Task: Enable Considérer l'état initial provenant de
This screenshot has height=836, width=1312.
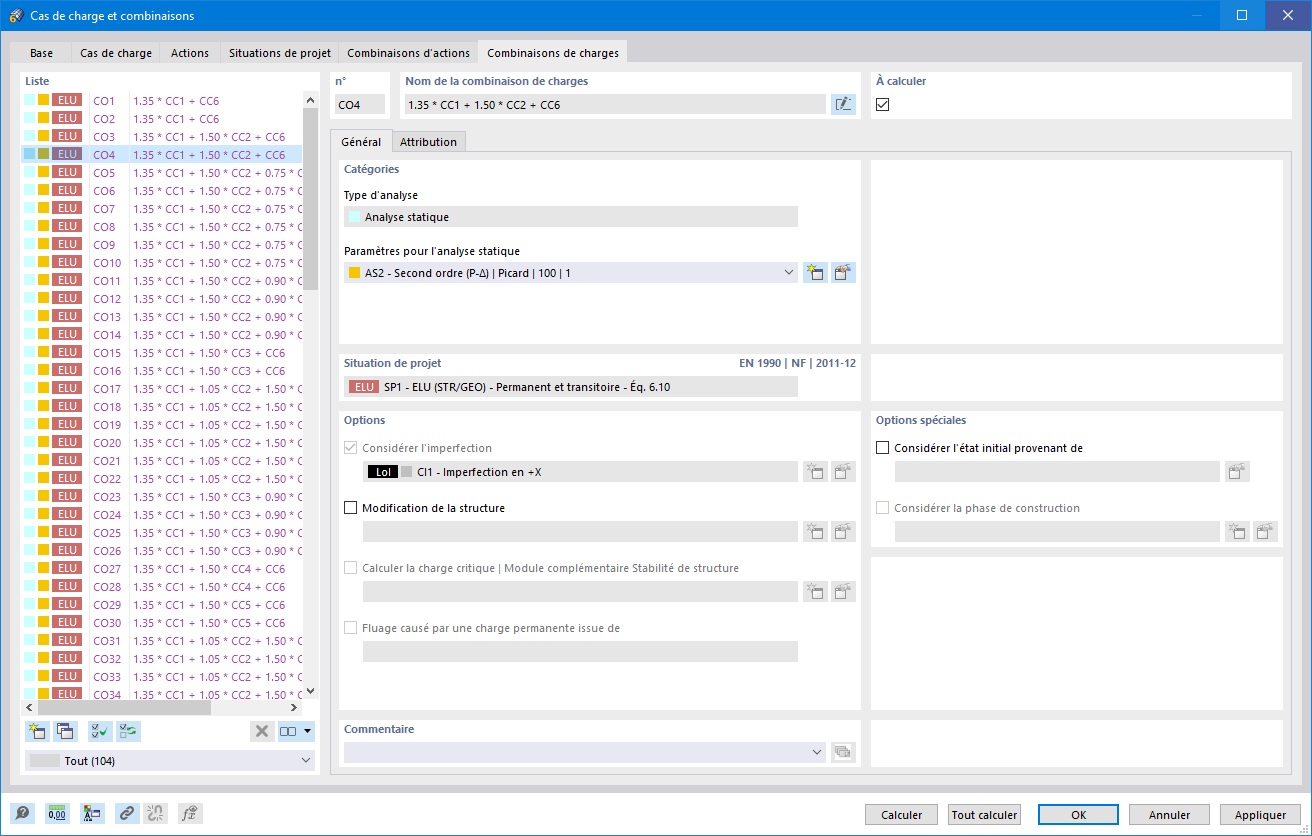Action: 882,448
